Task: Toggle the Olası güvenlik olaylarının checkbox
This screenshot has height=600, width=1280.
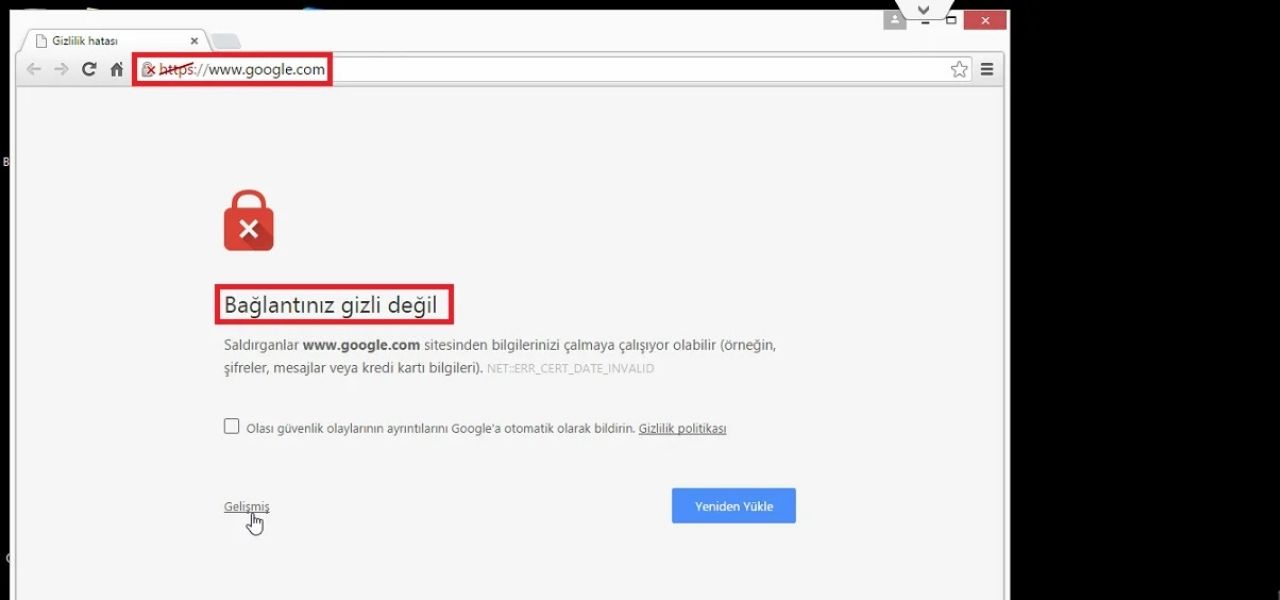Action: pos(231,426)
